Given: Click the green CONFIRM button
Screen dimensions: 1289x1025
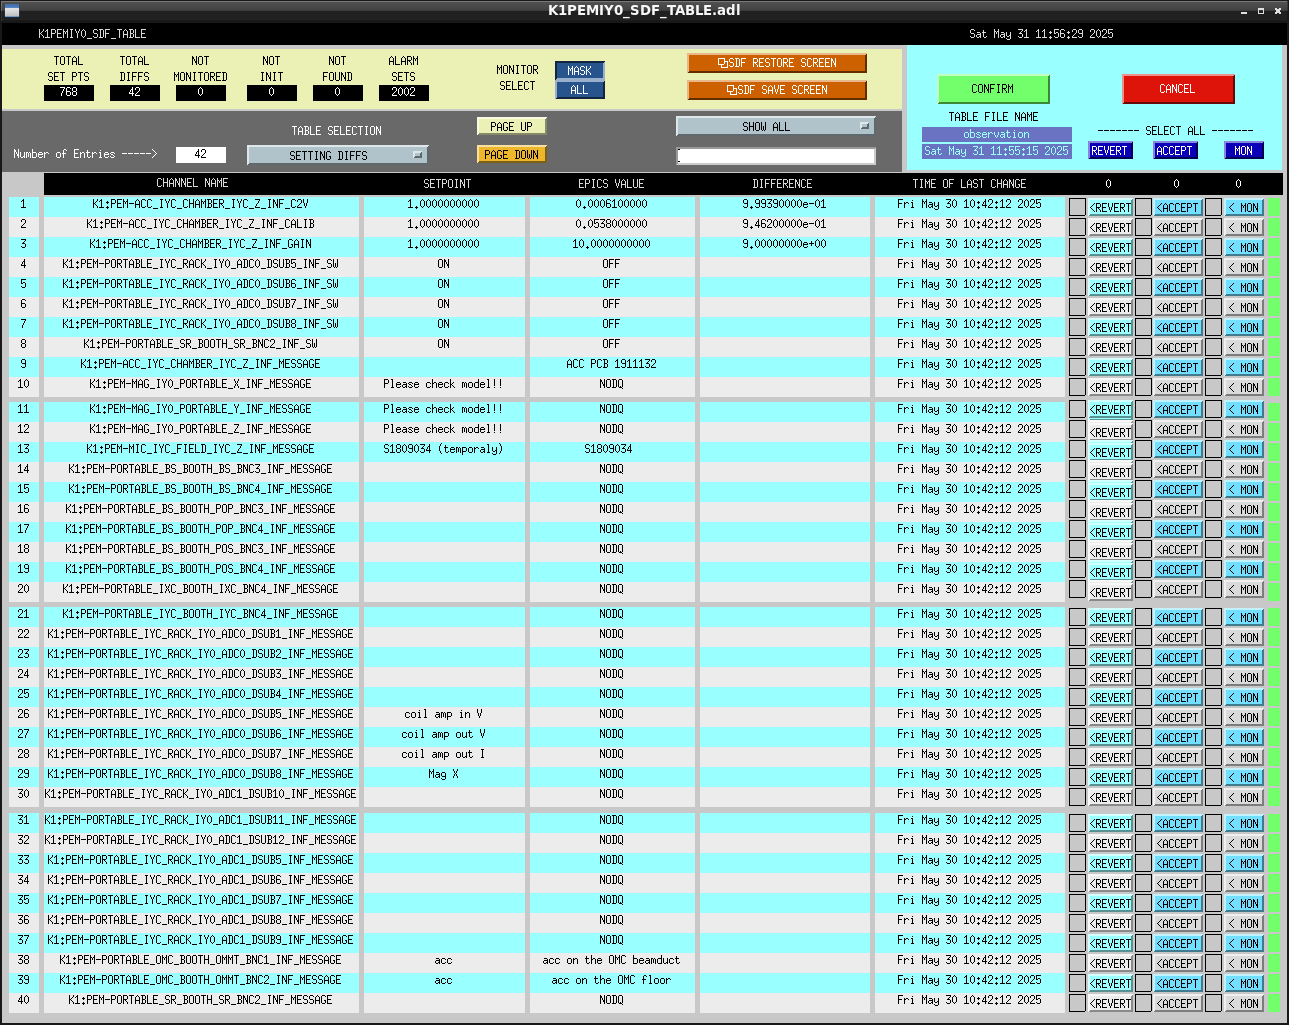Looking at the screenshot, I should click(x=993, y=89).
